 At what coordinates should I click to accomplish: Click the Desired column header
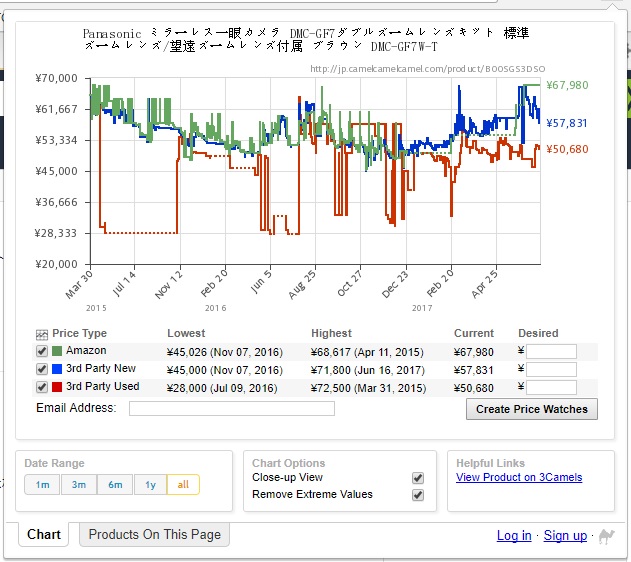538,333
